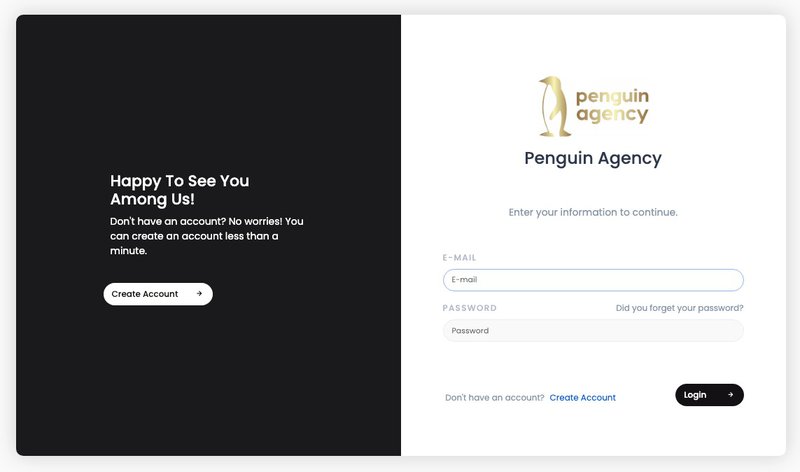Click the 'Penguin Agency' heading
Image resolution: width=800 pixels, height=472 pixels.
[593, 158]
